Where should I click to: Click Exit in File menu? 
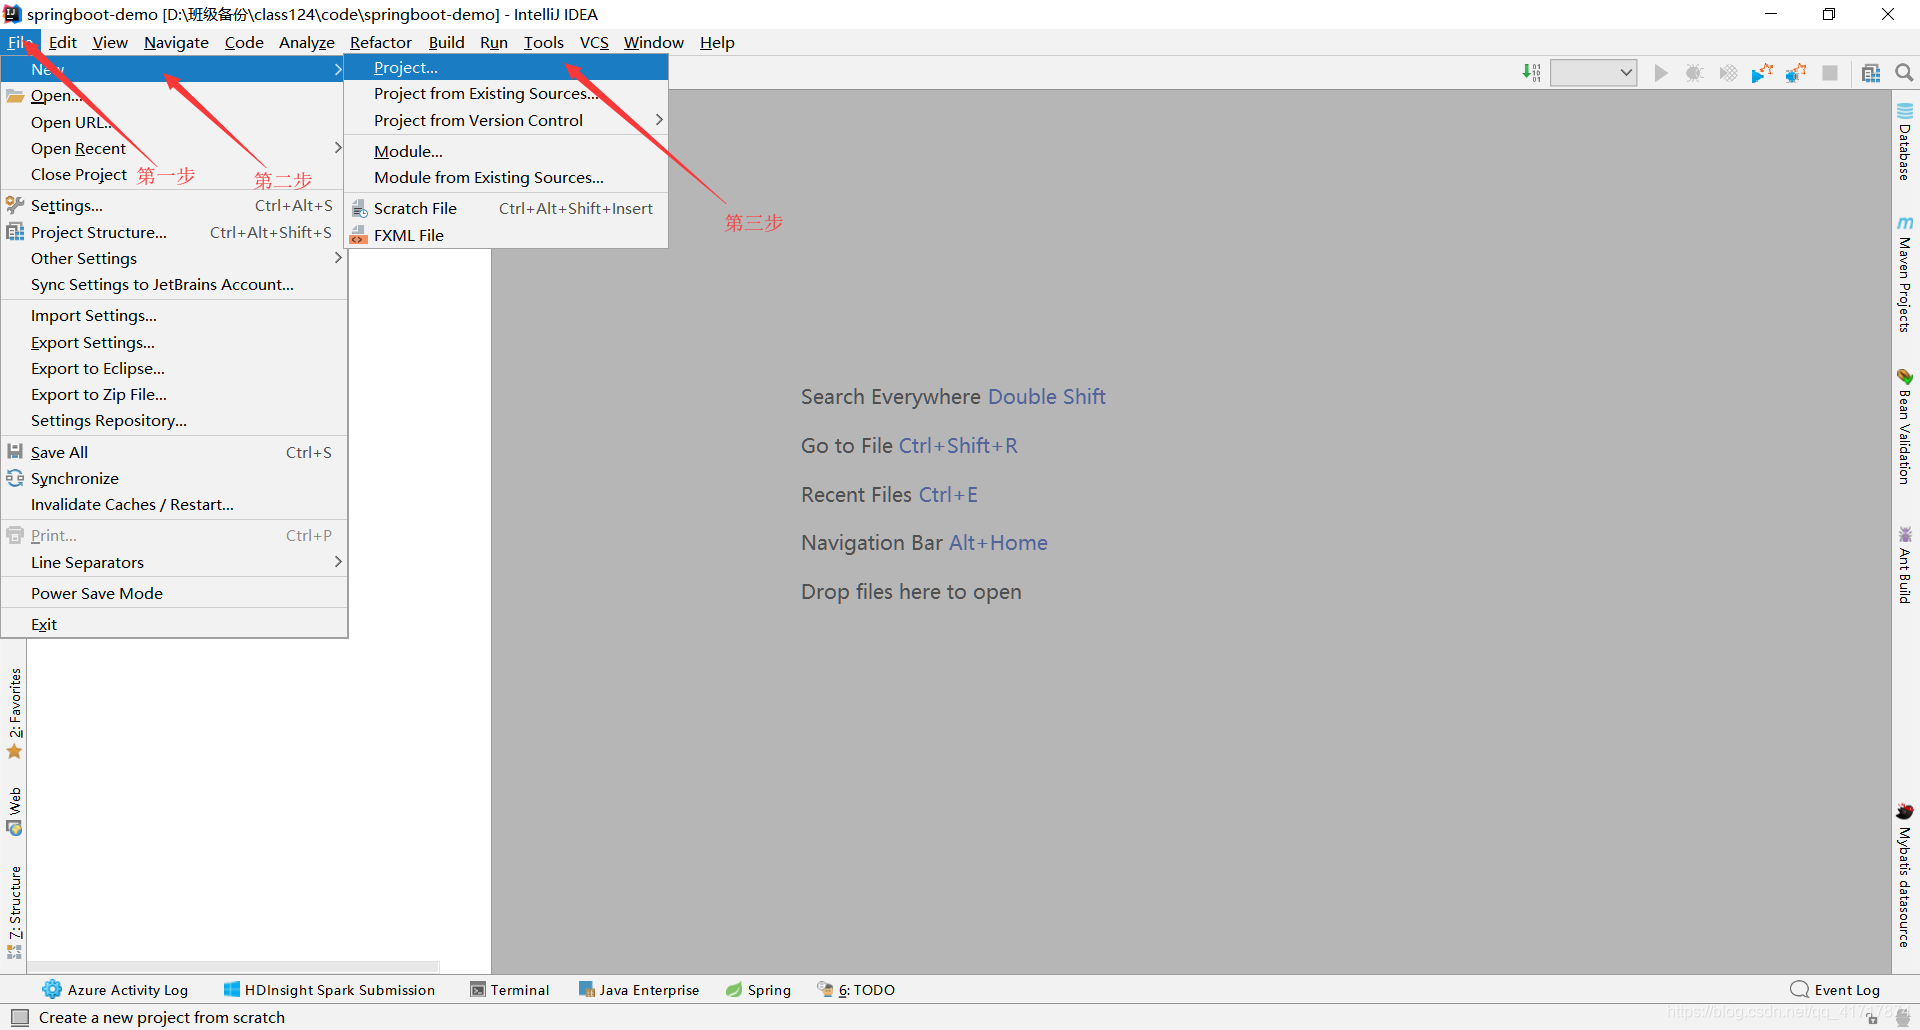click(173, 624)
